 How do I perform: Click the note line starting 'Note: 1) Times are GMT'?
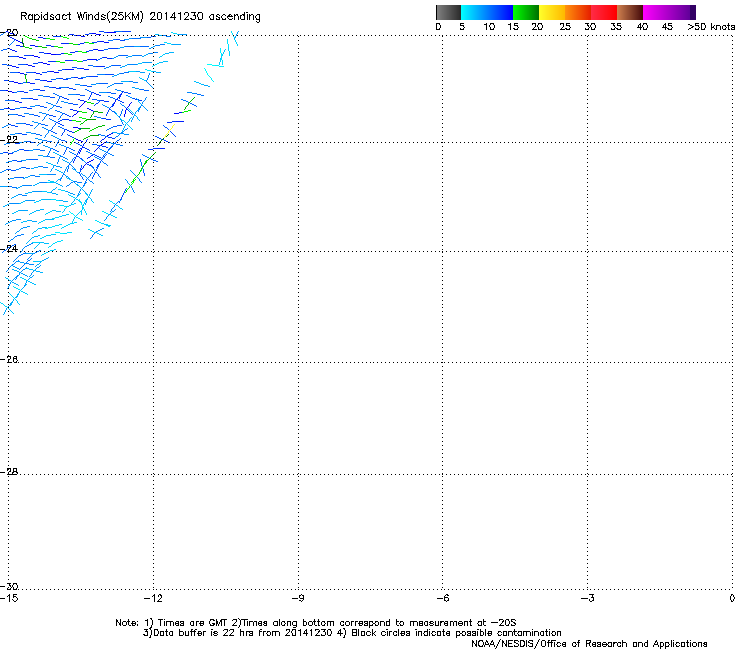pyautogui.click(x=316, y=623)
